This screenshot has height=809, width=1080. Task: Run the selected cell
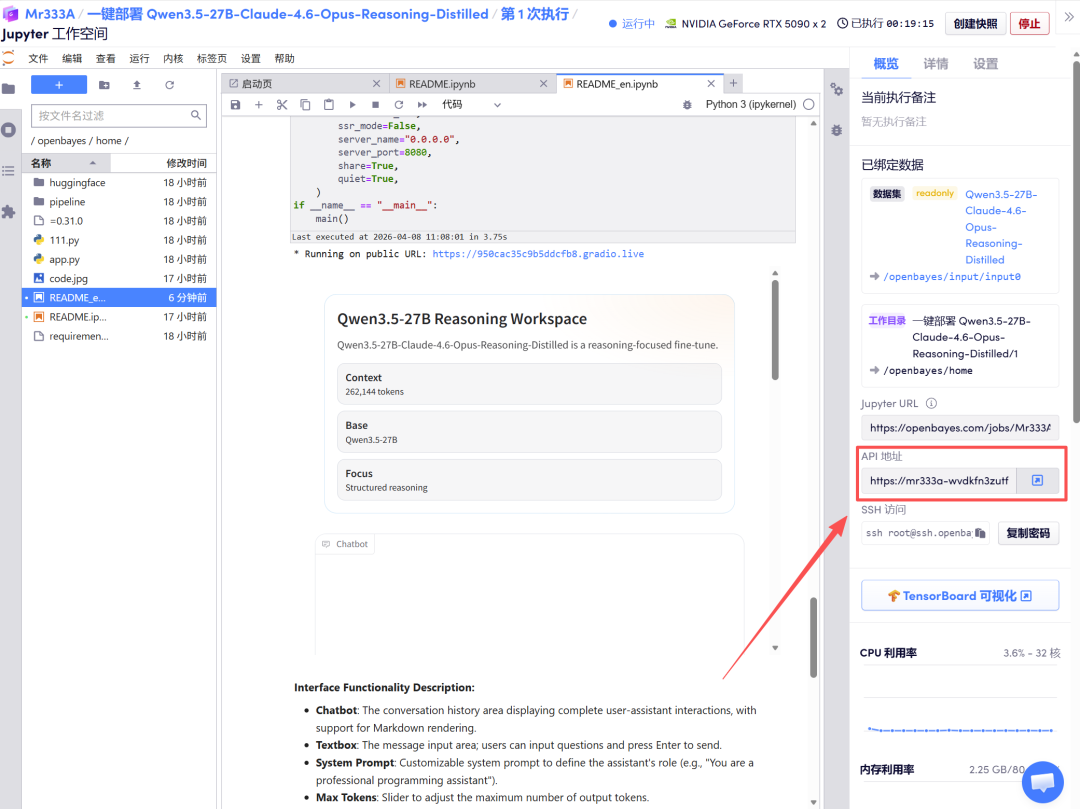352,105
